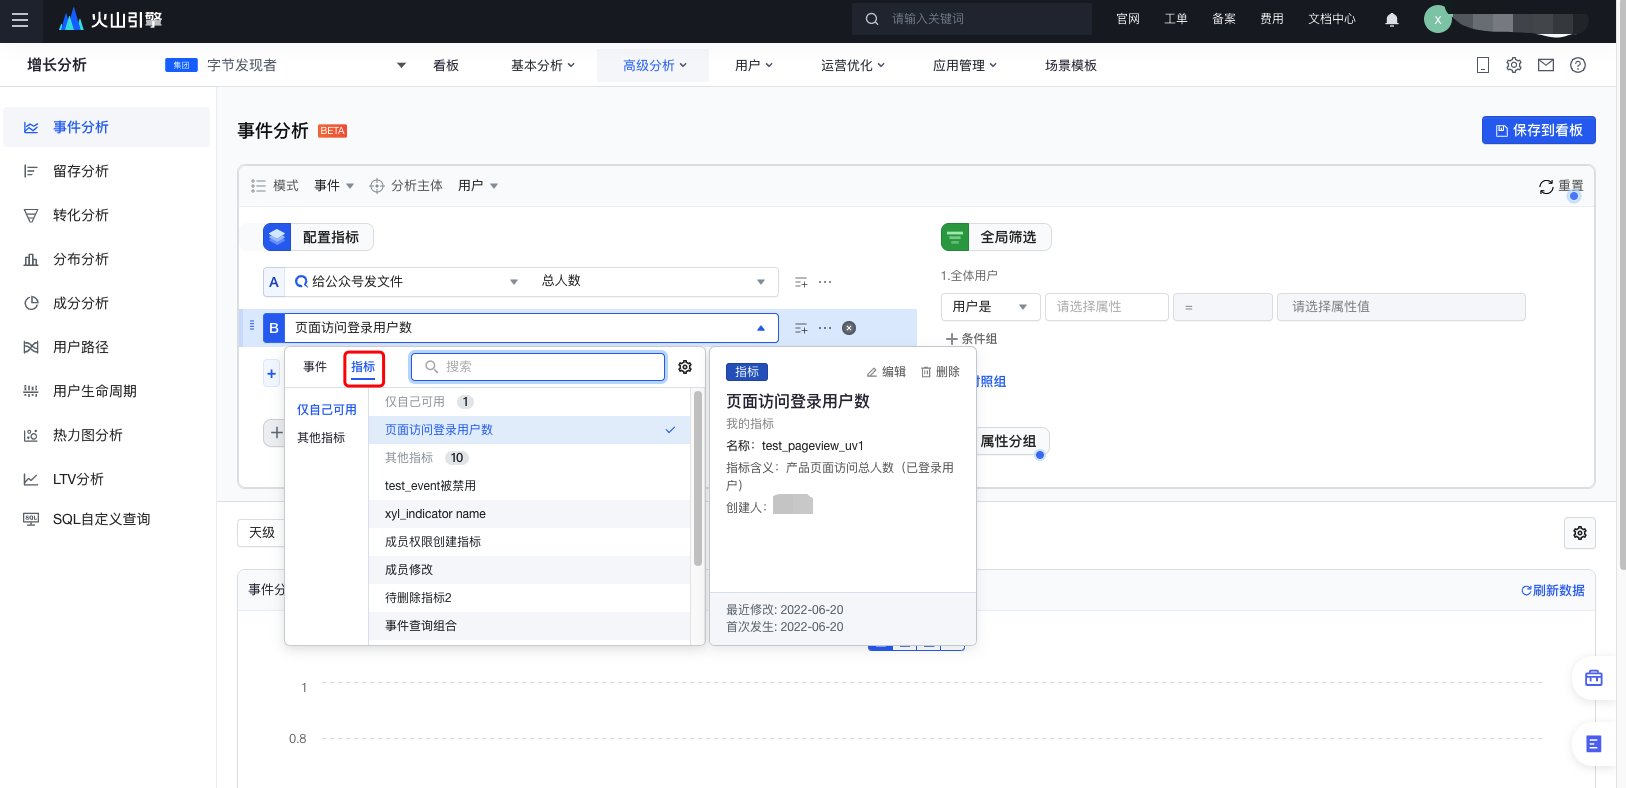Open the 总人数 measure dropdown
Viewport: 1626px width, 788px height.
(654, 282)
